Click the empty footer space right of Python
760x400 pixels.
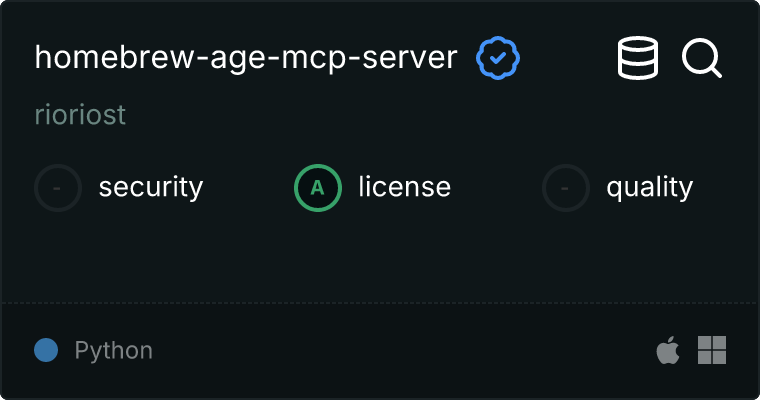(x=400, y=350)
